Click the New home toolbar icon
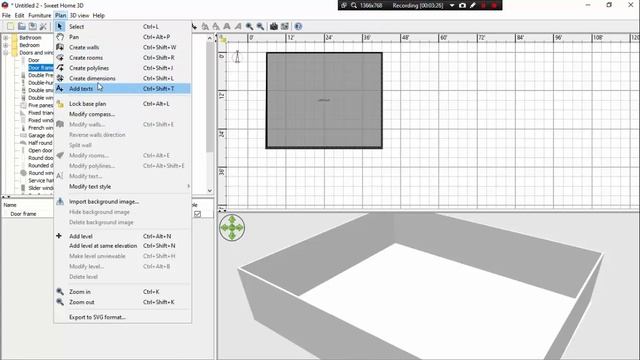 click(x=10, y=27)
